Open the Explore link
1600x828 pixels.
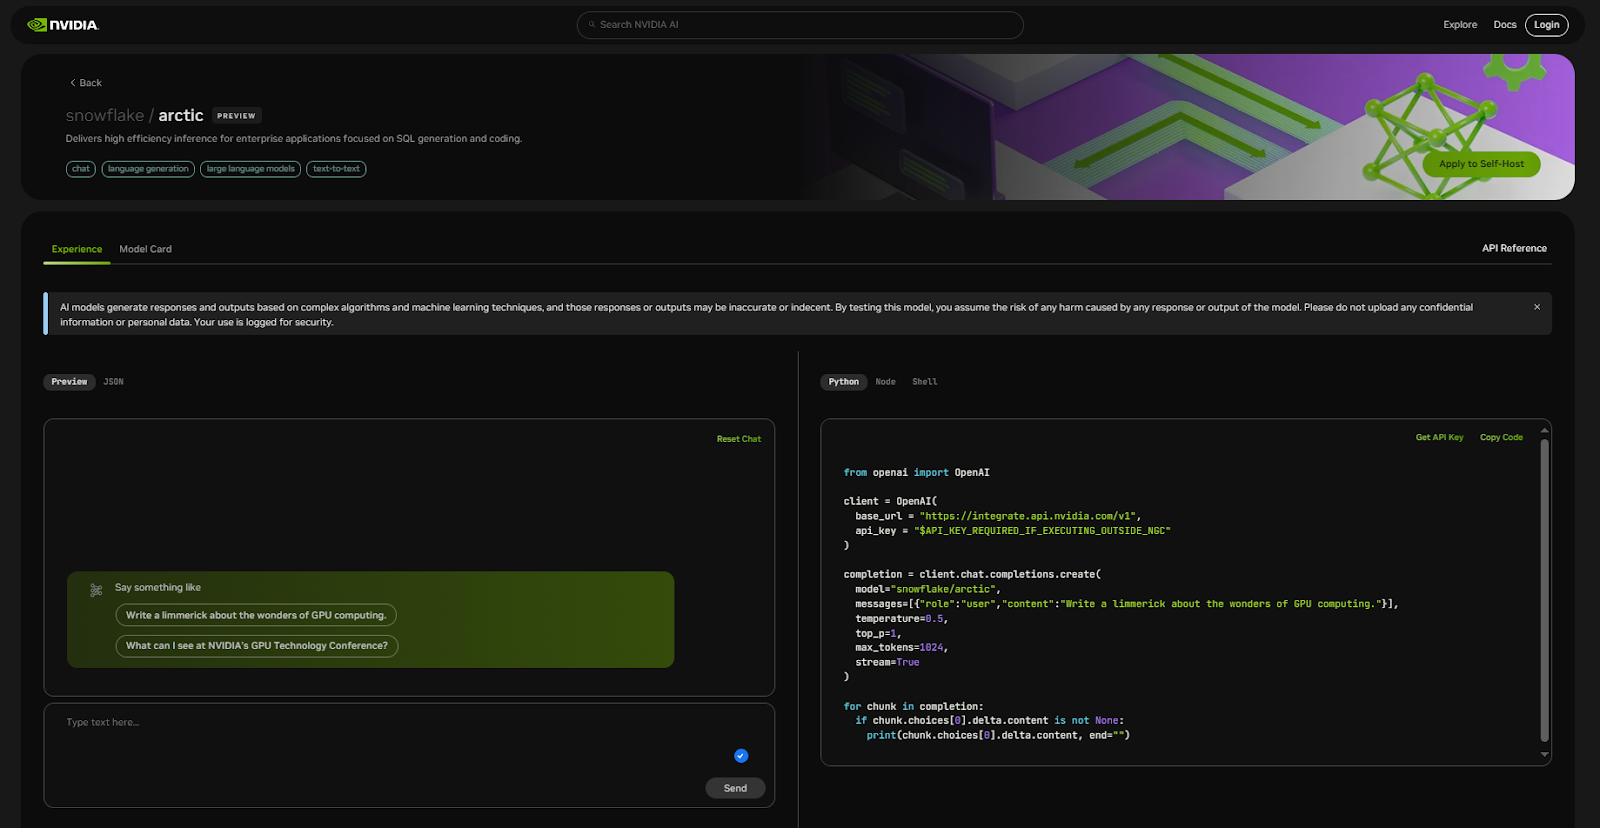coord(1460,25)
